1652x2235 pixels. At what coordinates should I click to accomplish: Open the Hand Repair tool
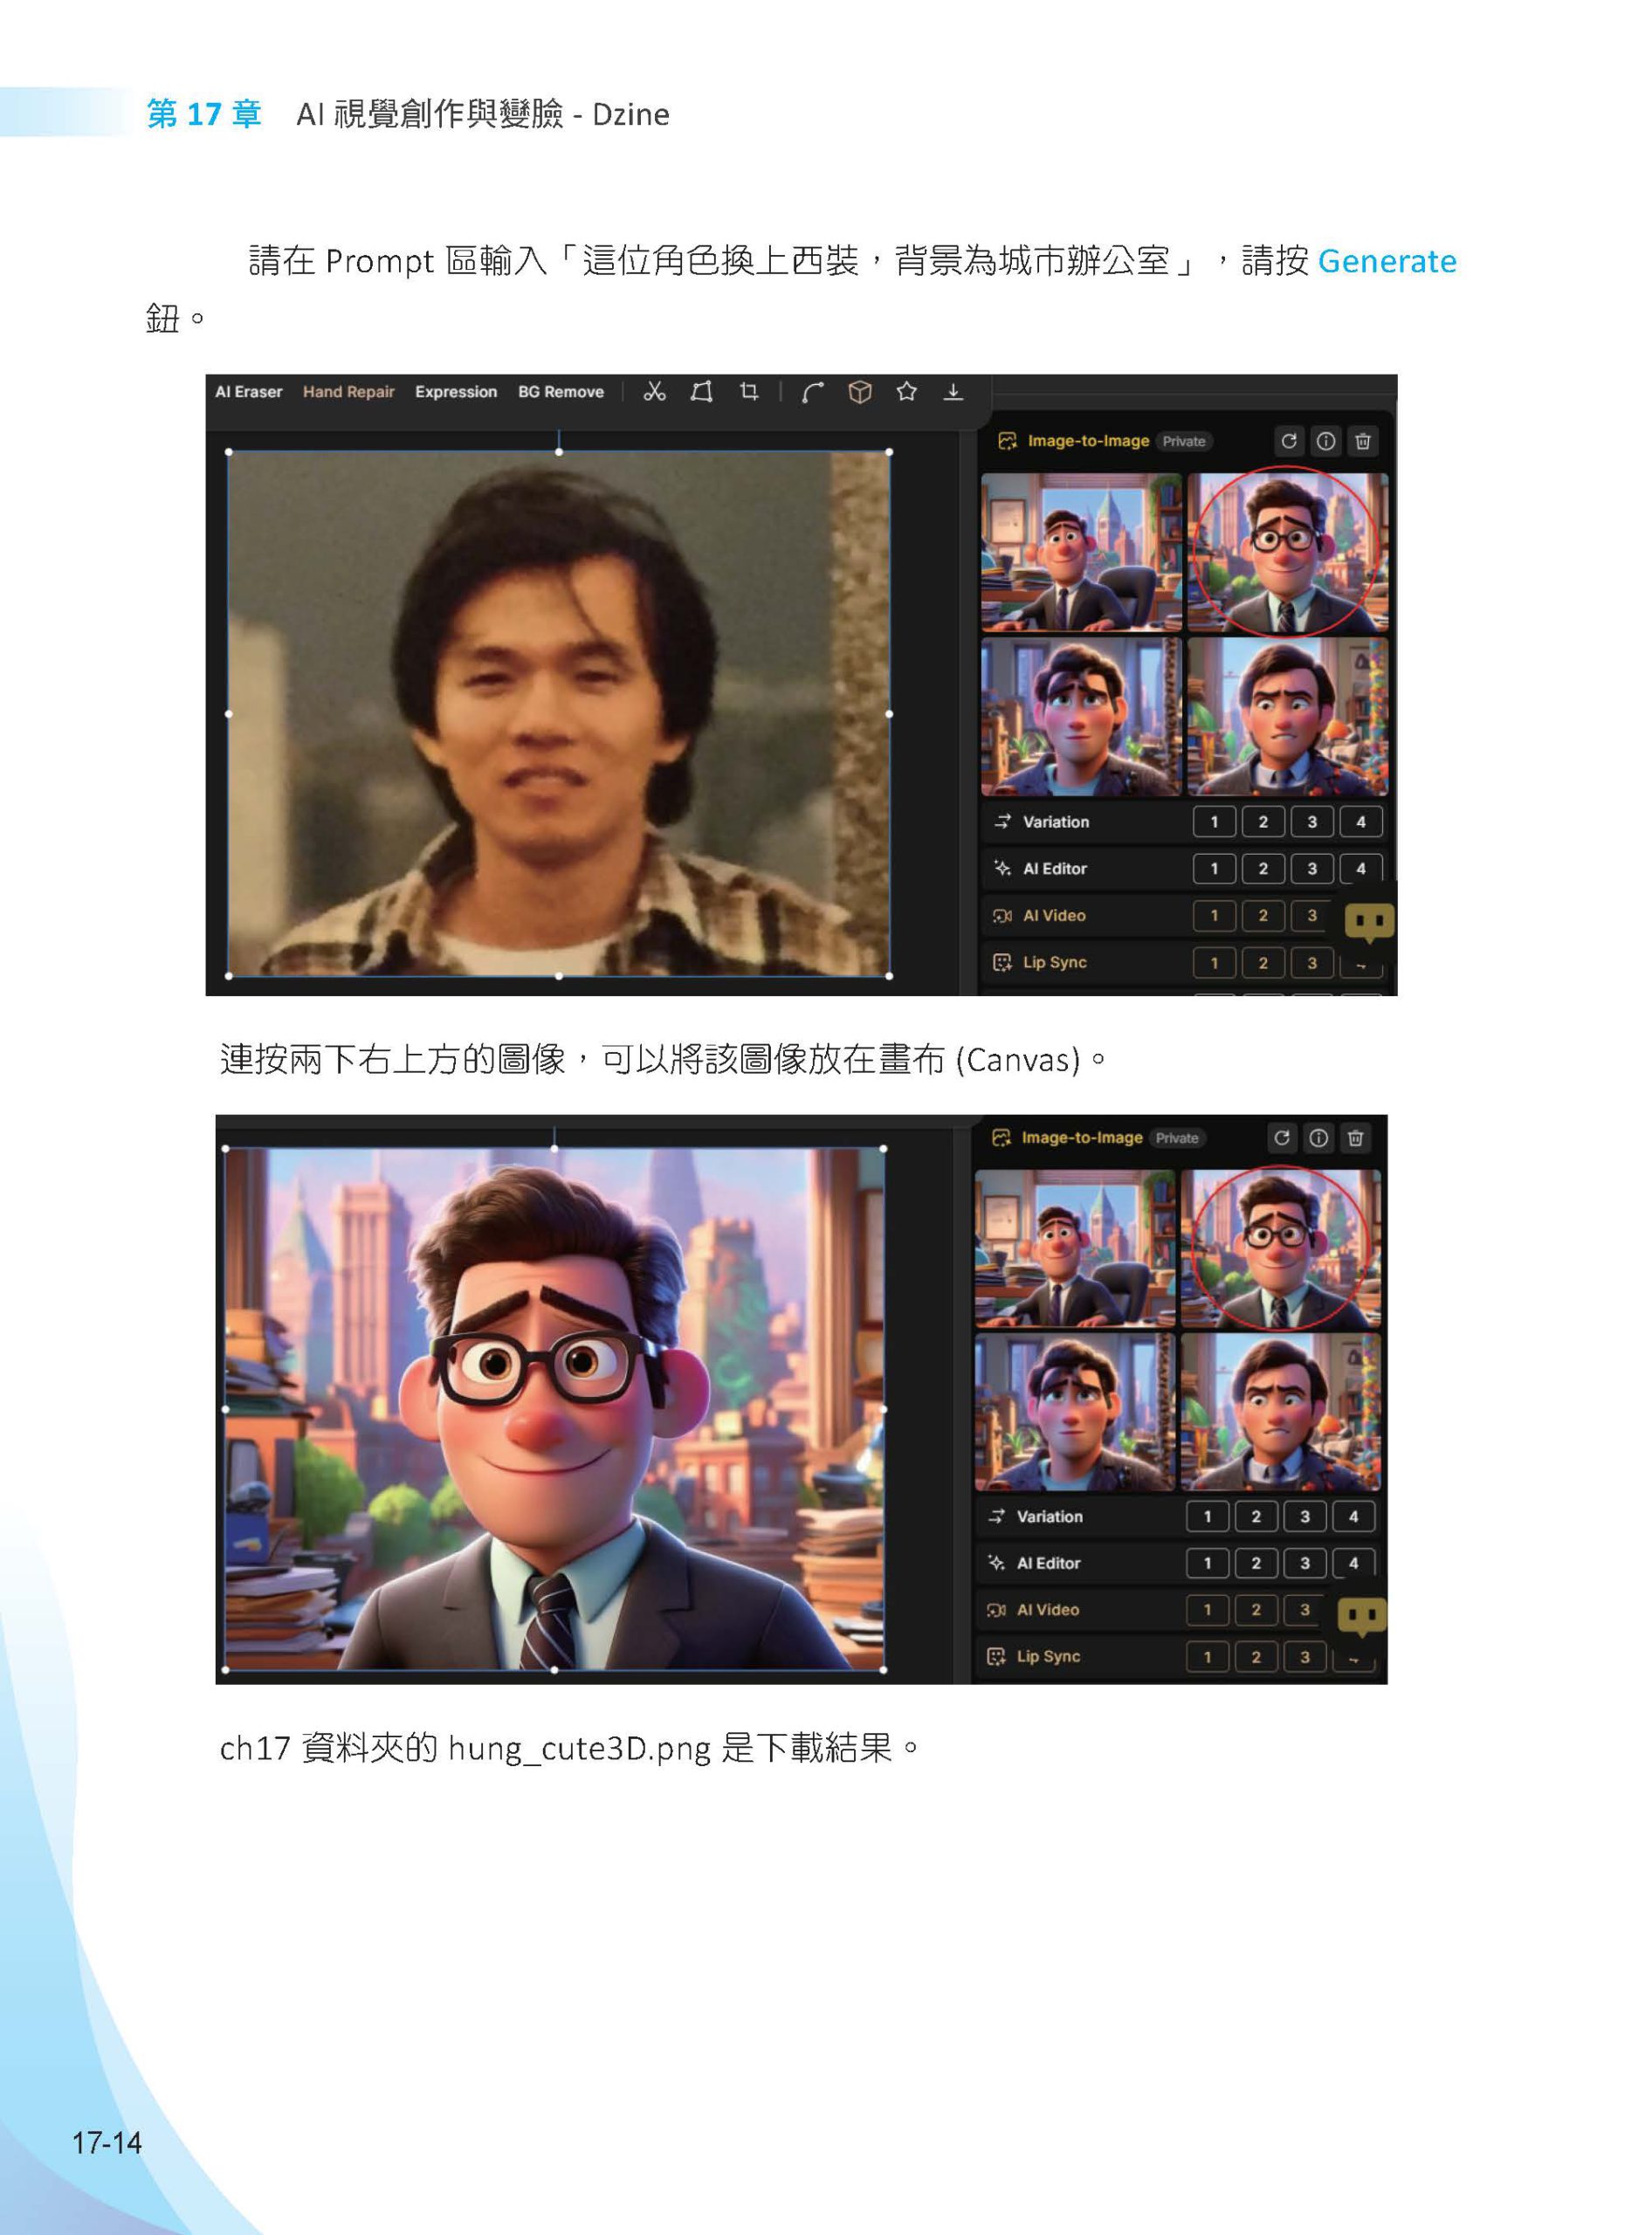(x=348, y=392)
